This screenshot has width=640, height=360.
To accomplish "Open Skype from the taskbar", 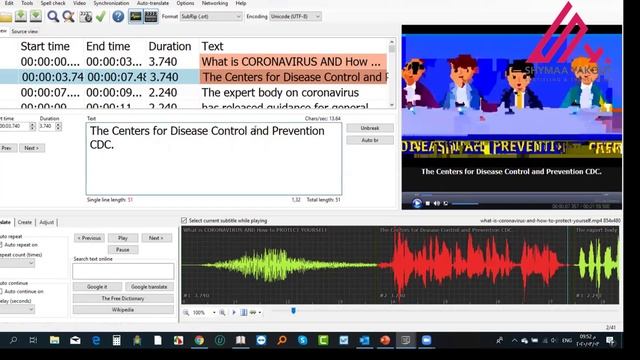I will [302, 340].
